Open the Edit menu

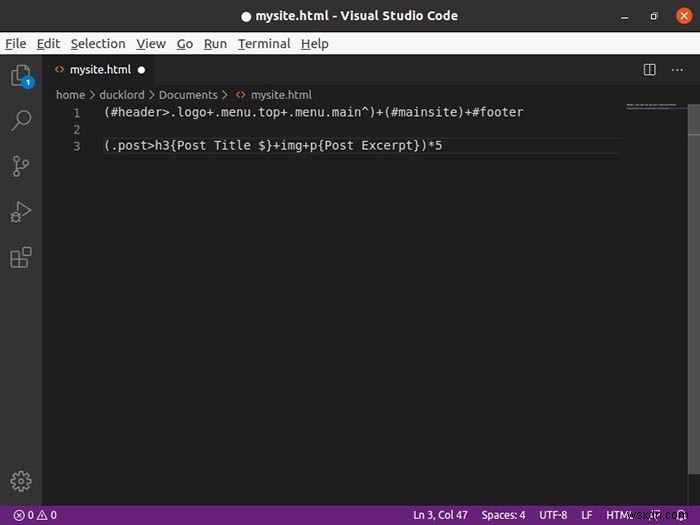[x=48, y=44]
